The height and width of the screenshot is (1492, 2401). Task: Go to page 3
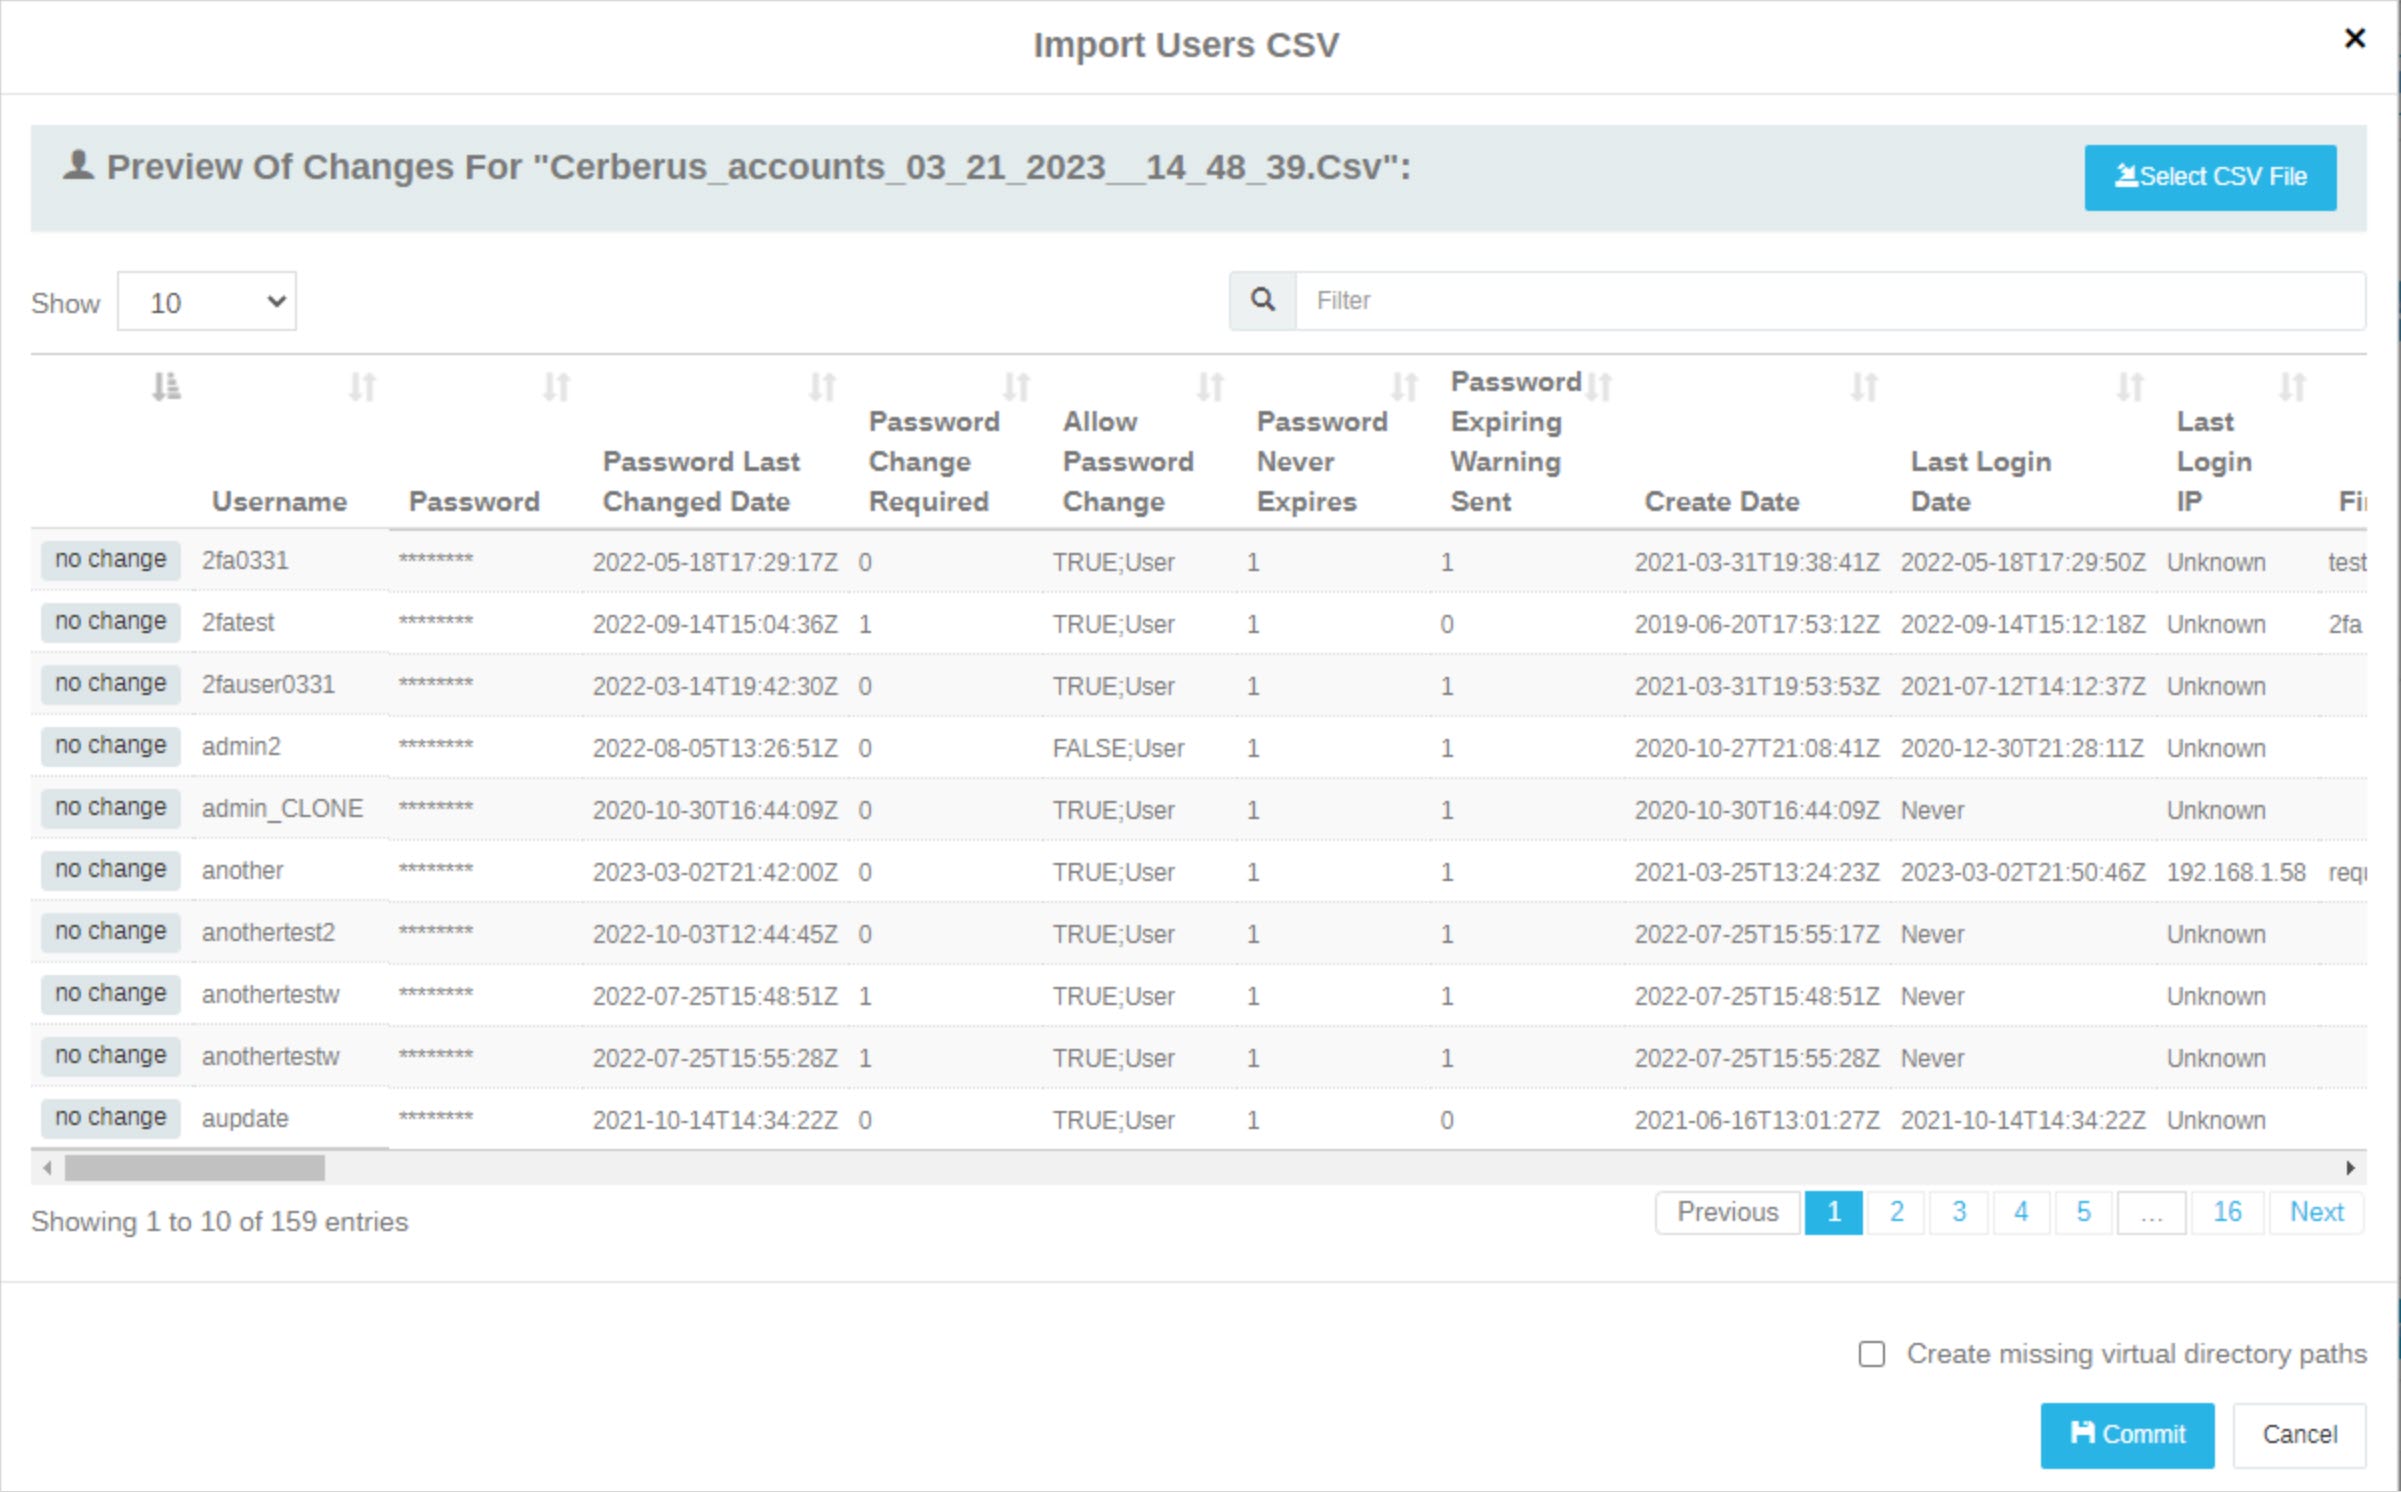[x=1959, y=1212]
